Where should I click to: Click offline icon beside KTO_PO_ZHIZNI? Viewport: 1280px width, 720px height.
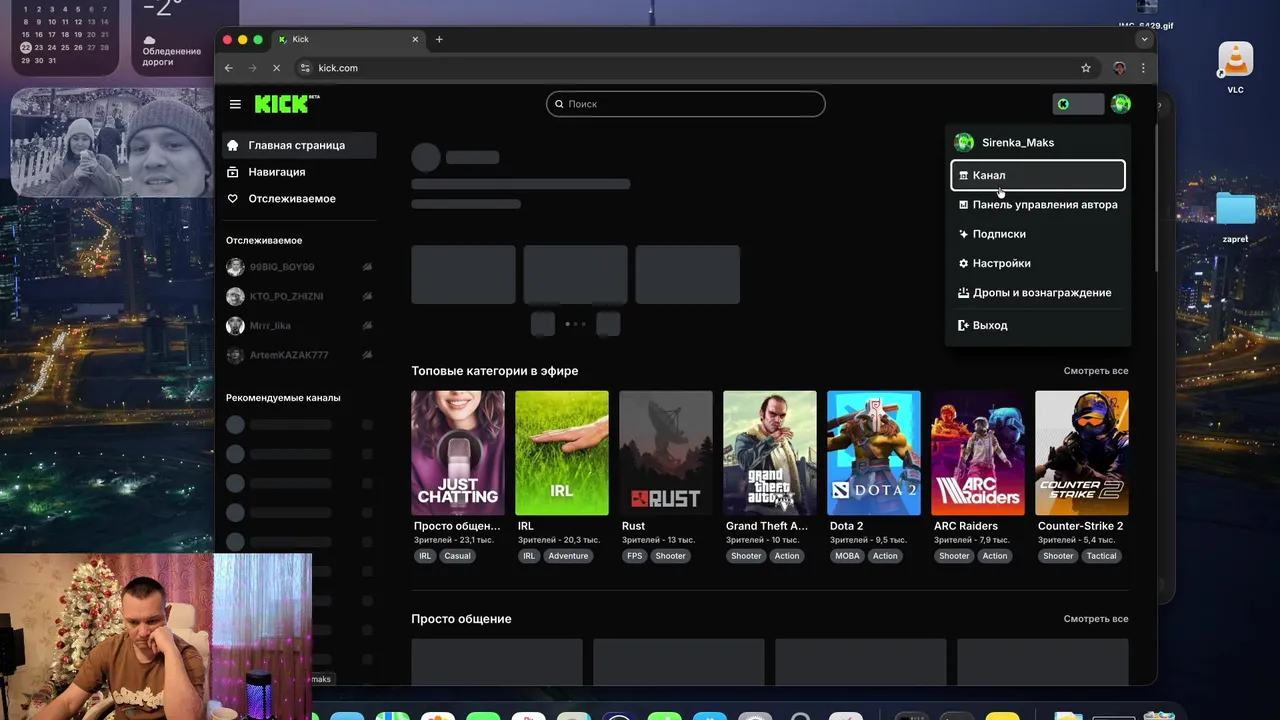pyautogui.click(x=367, y=297)
